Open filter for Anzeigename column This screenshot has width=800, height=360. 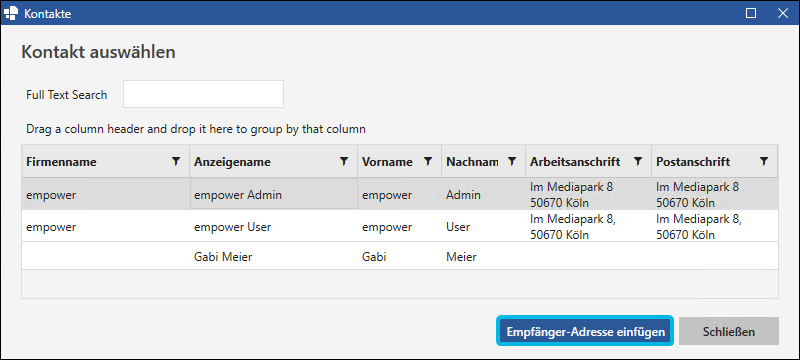(344, 162)
